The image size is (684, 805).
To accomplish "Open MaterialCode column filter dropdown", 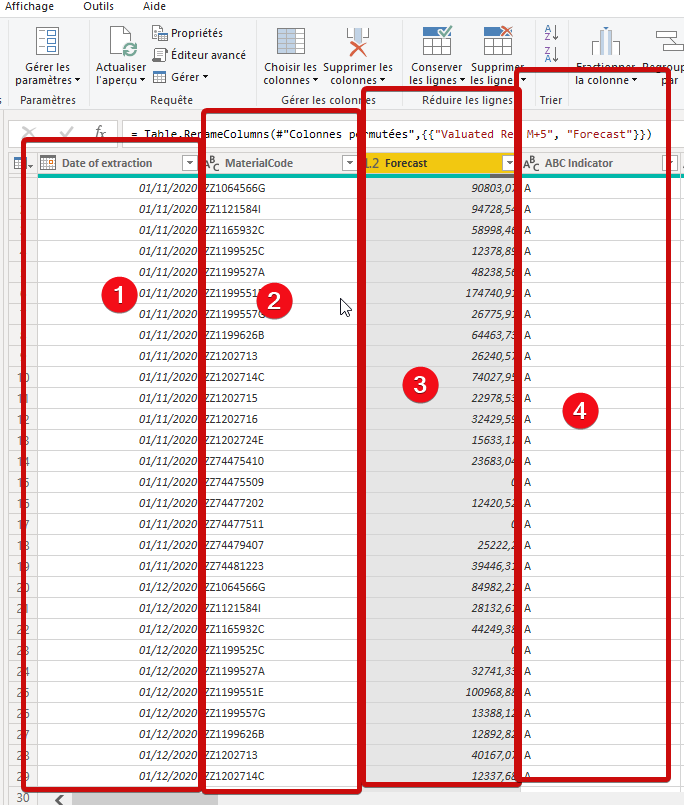I will pos(349,163).
